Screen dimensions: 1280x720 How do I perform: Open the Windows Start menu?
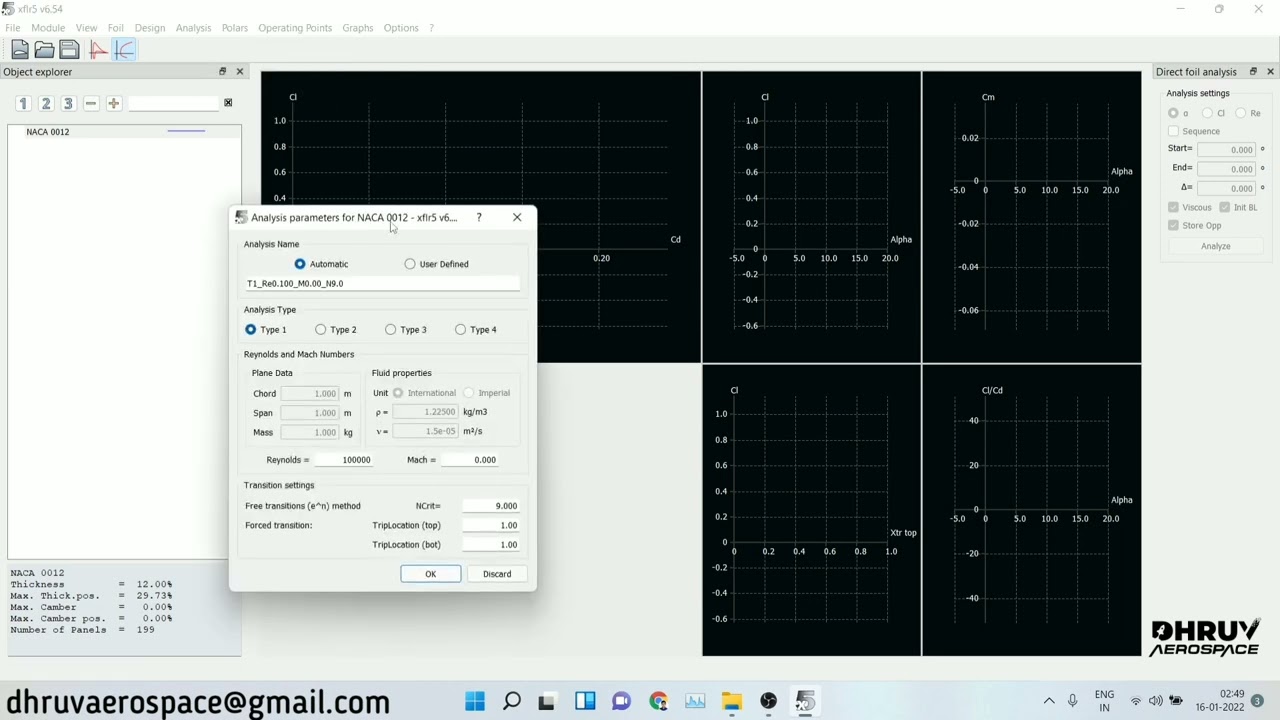(x=475, y=701)
